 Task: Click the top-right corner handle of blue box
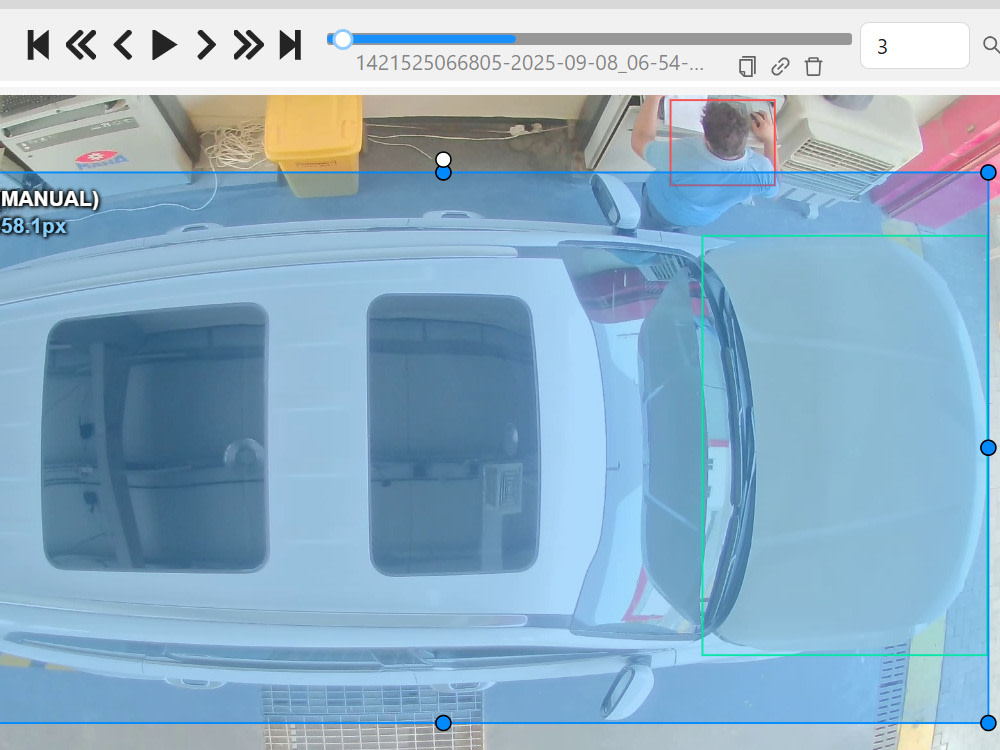[988, 172]
